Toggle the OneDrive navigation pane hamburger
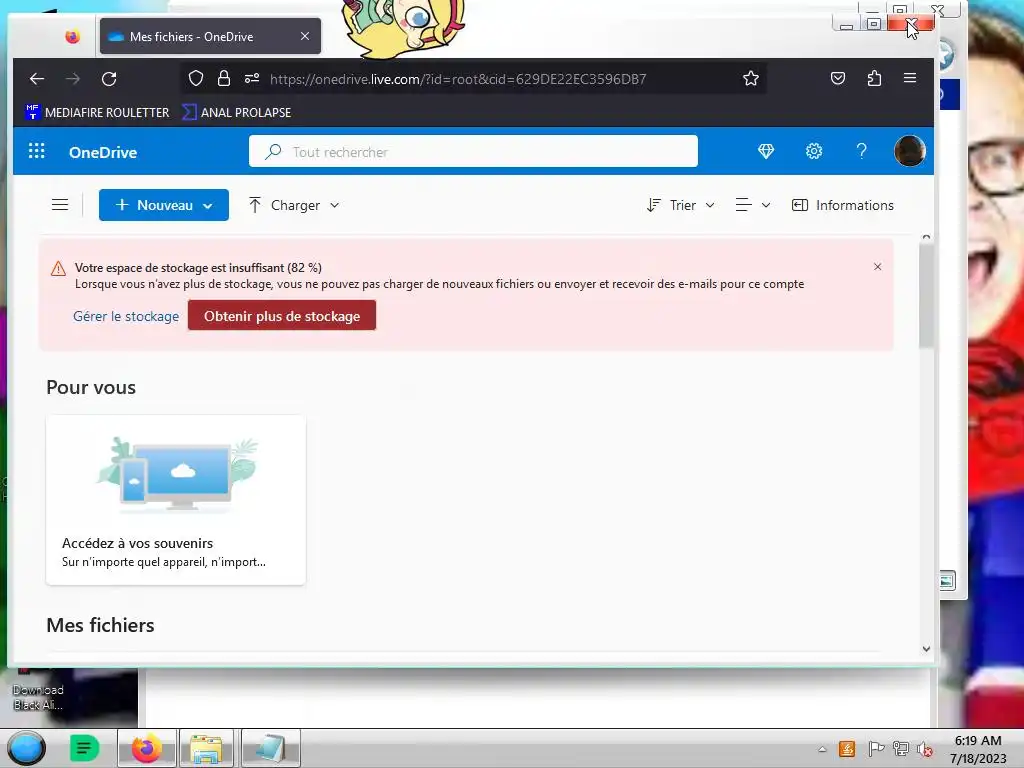Image resolution: width=1024 pixels, height=768 pixels. pos(60,205)
